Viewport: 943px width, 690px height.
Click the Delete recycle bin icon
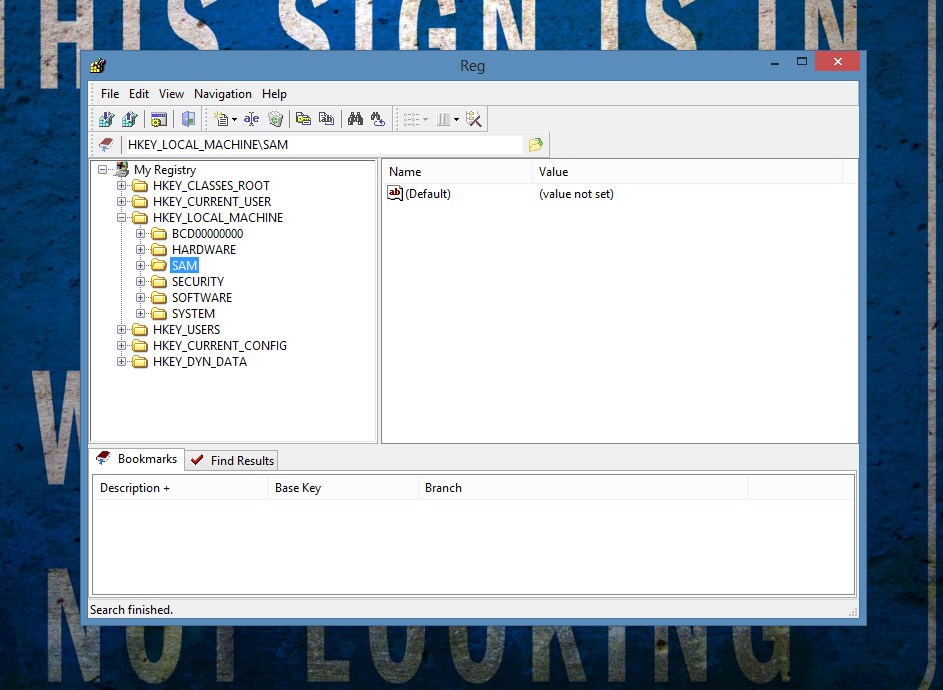coord(275,119)
